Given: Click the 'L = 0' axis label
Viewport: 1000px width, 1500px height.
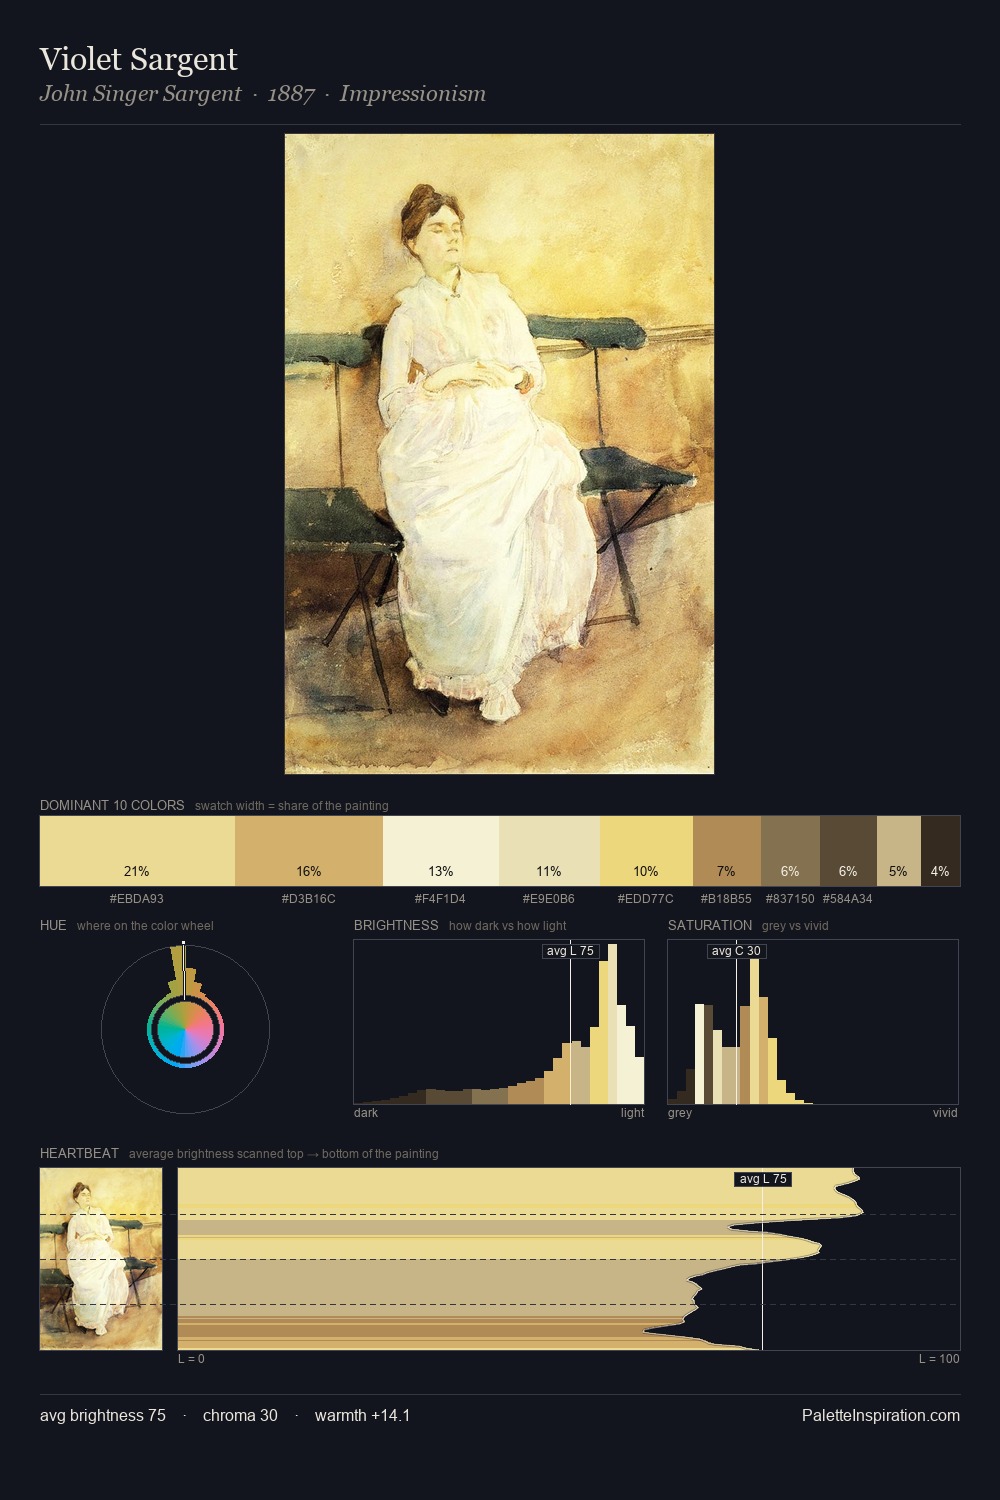Looking at the screenshot, I should [x=191, y=1359].
